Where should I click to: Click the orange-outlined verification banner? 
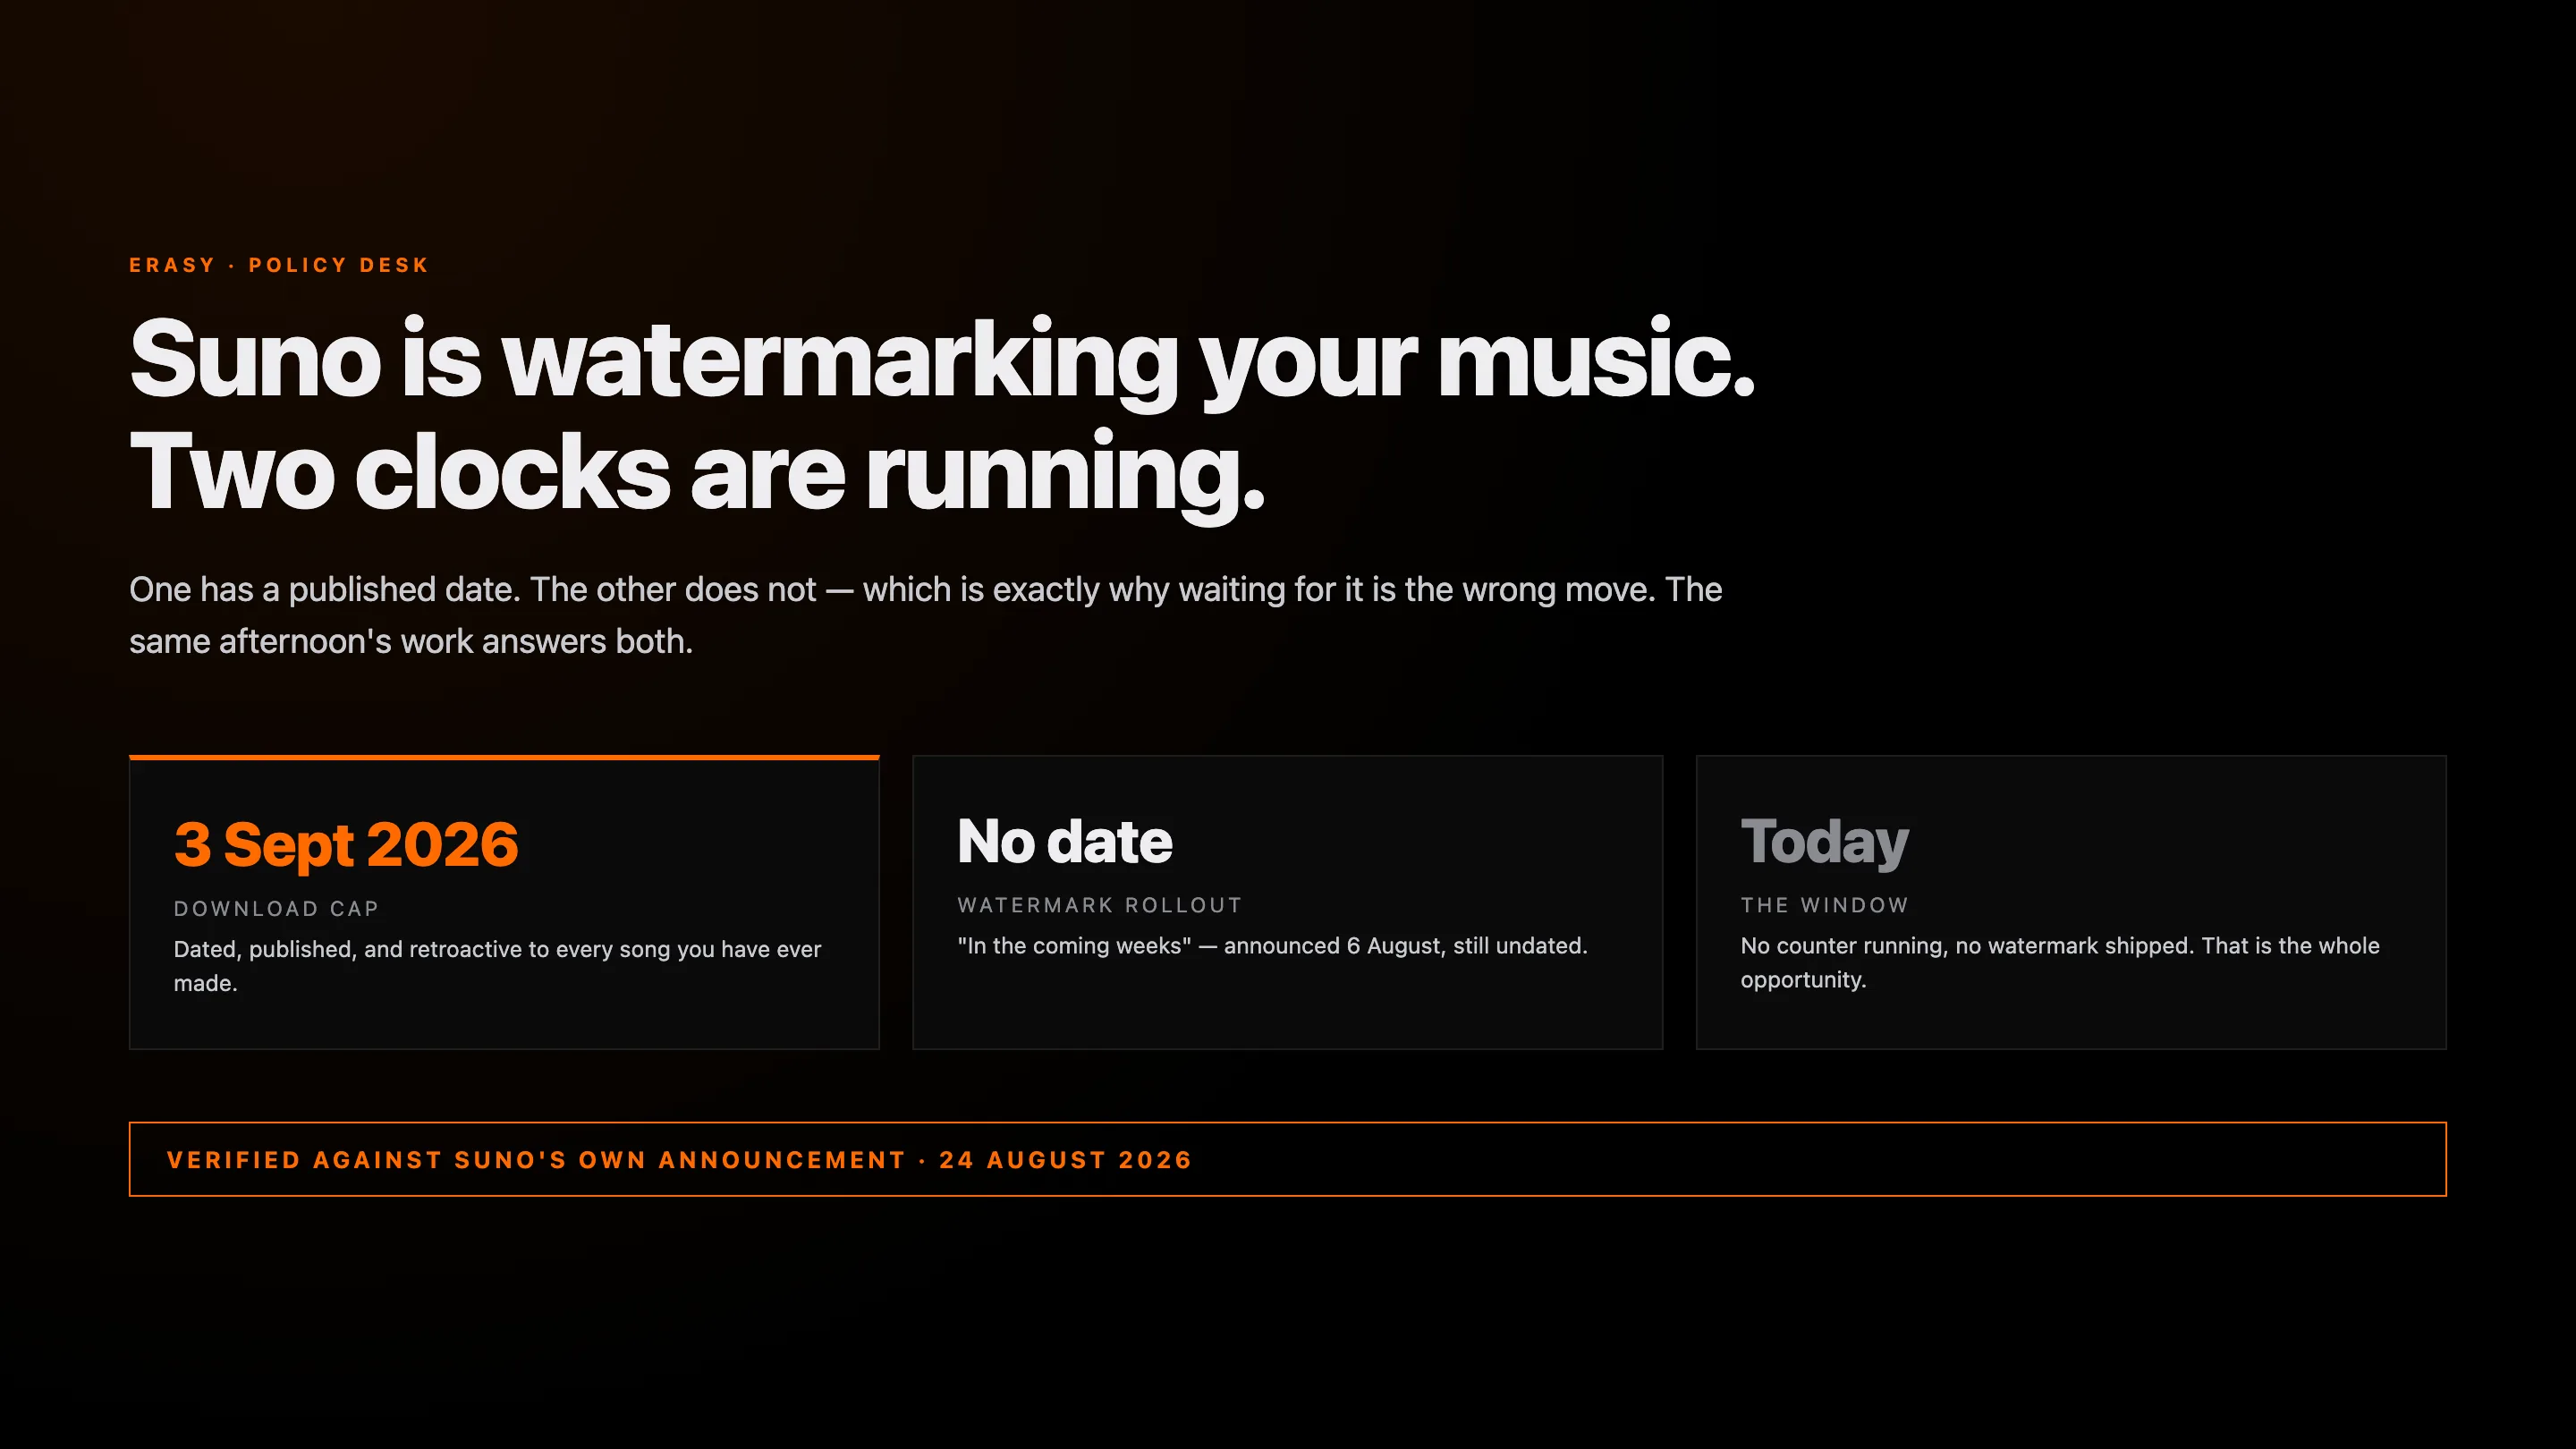(x=1288, y=1159)
